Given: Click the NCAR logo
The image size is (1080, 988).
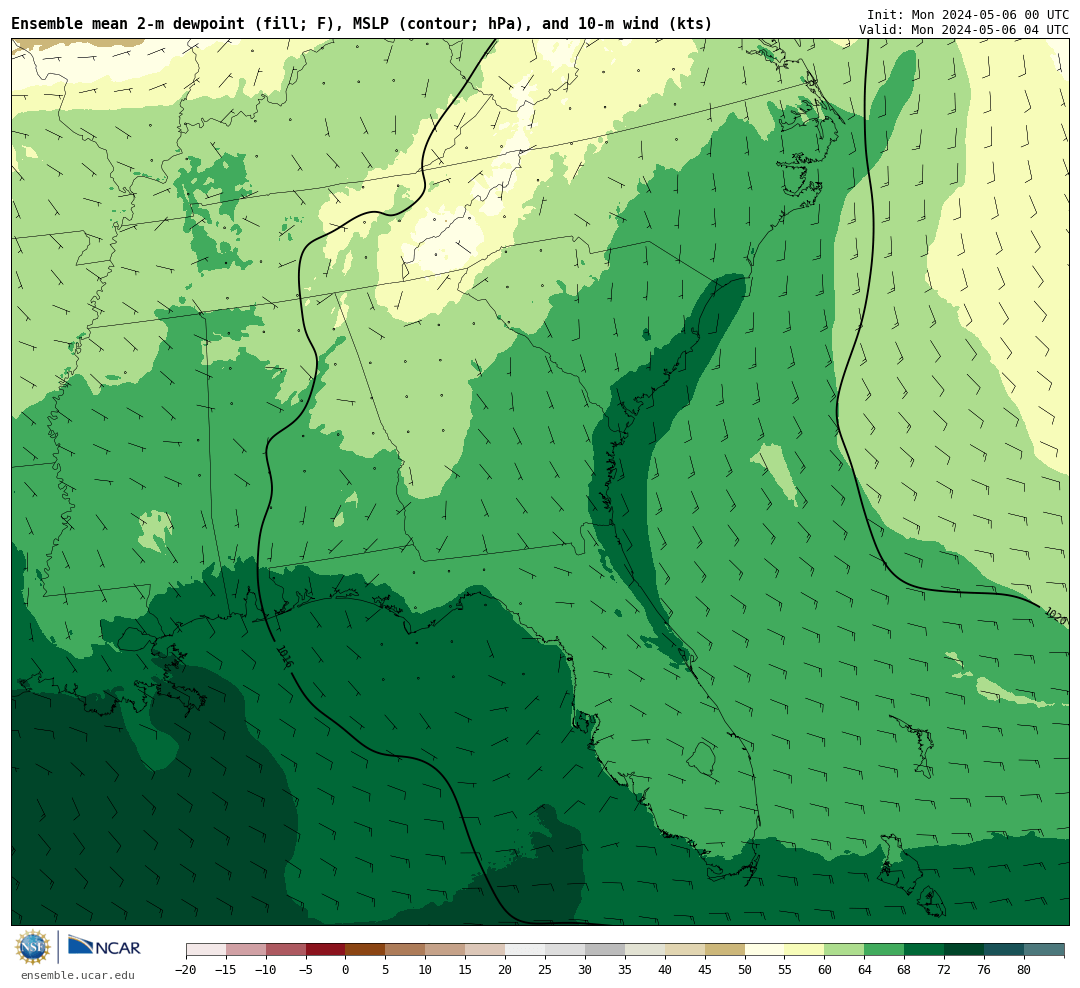Looking at the screenshot, I should pos(104,946).
